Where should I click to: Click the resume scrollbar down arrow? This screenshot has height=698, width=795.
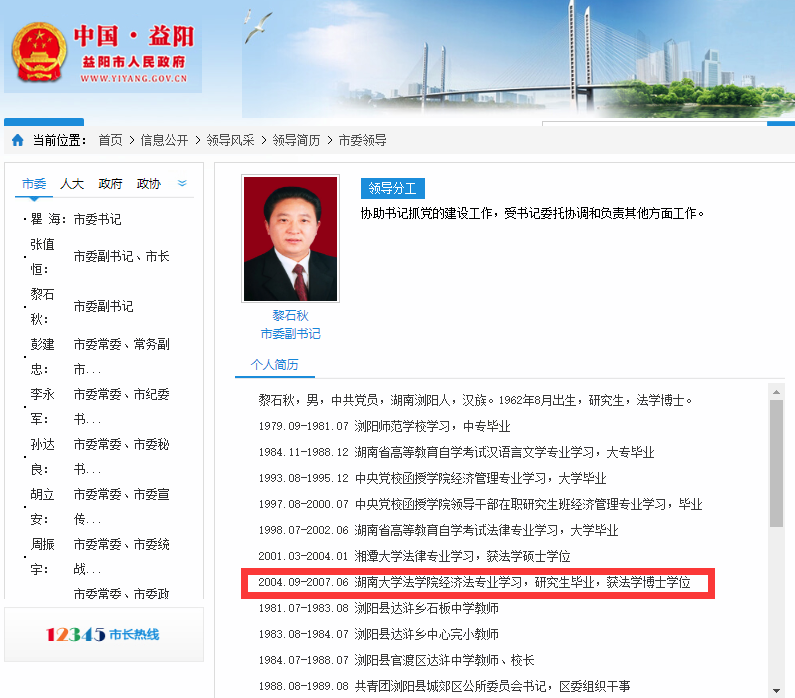(x=776, y=688)
